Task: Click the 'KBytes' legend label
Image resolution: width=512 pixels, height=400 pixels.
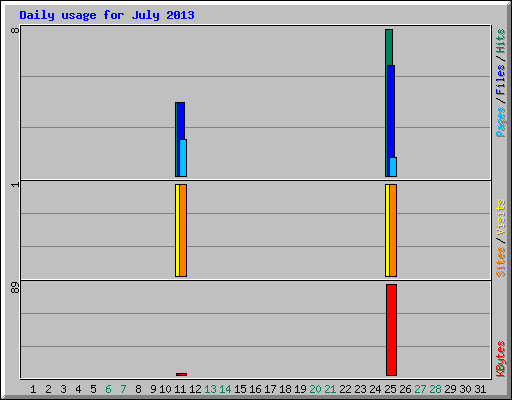Action: (x=500, y=359)
